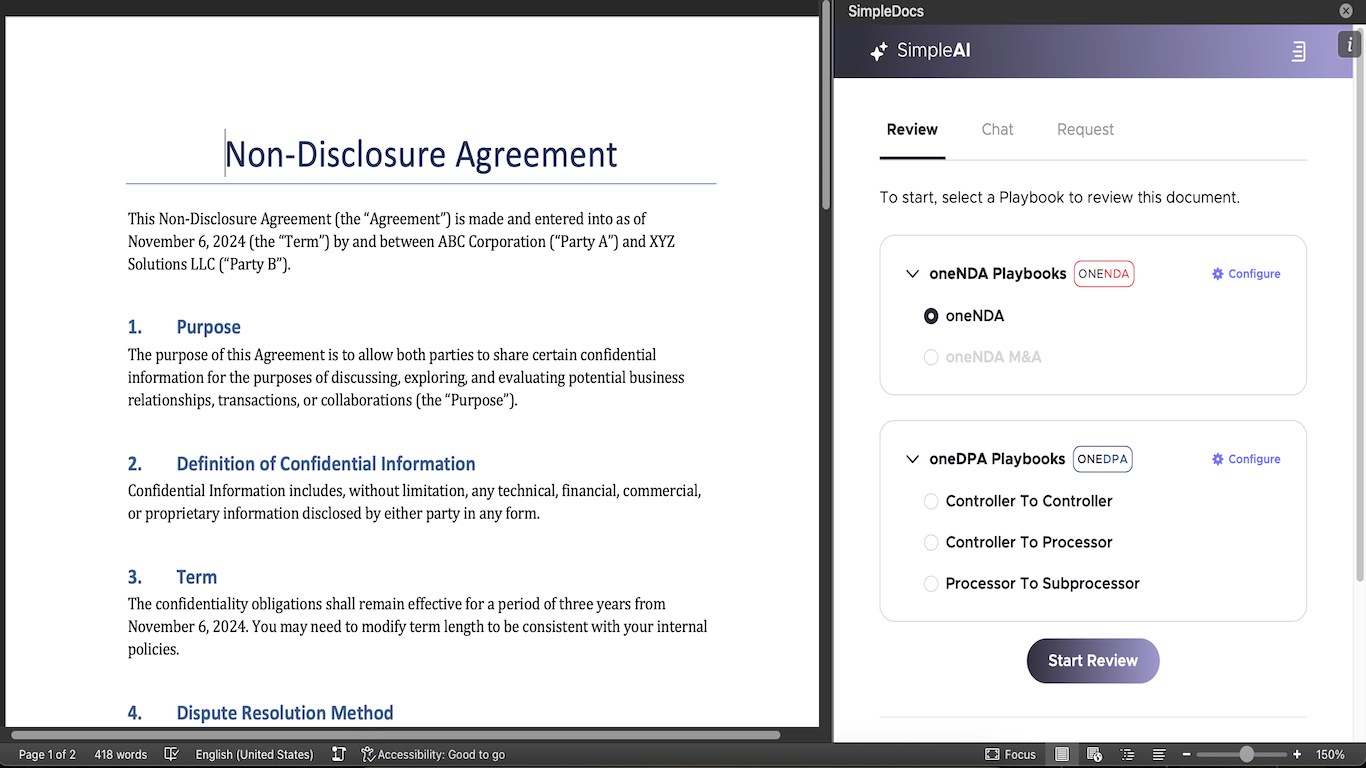The width and height of the screenshot is (1366, 768).
Task: Click the SimpleAI sparkle logo icon
Action: coord(878,52)
